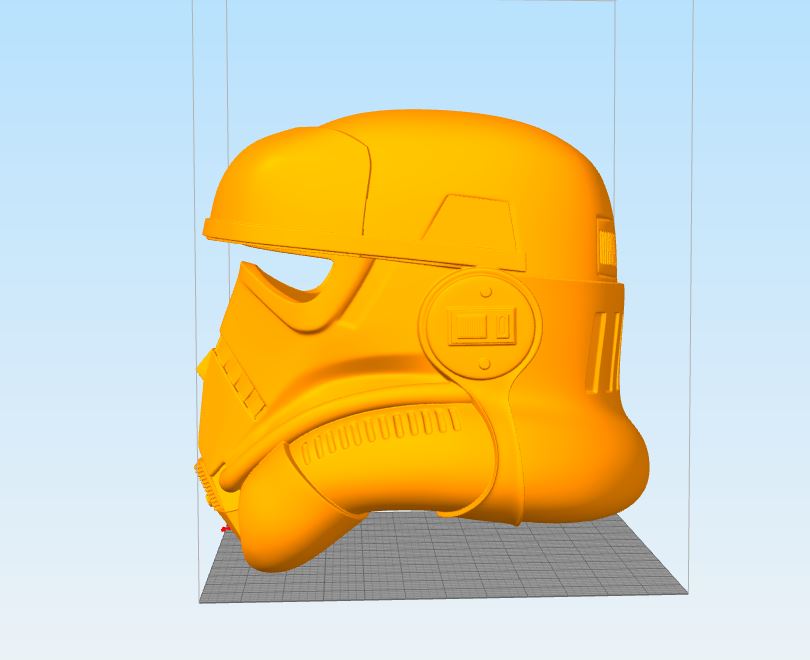Click the red origin marker by build plate
Image resolution: width=810 pixels, height=660 pixels.
click(x=225, y=529)
